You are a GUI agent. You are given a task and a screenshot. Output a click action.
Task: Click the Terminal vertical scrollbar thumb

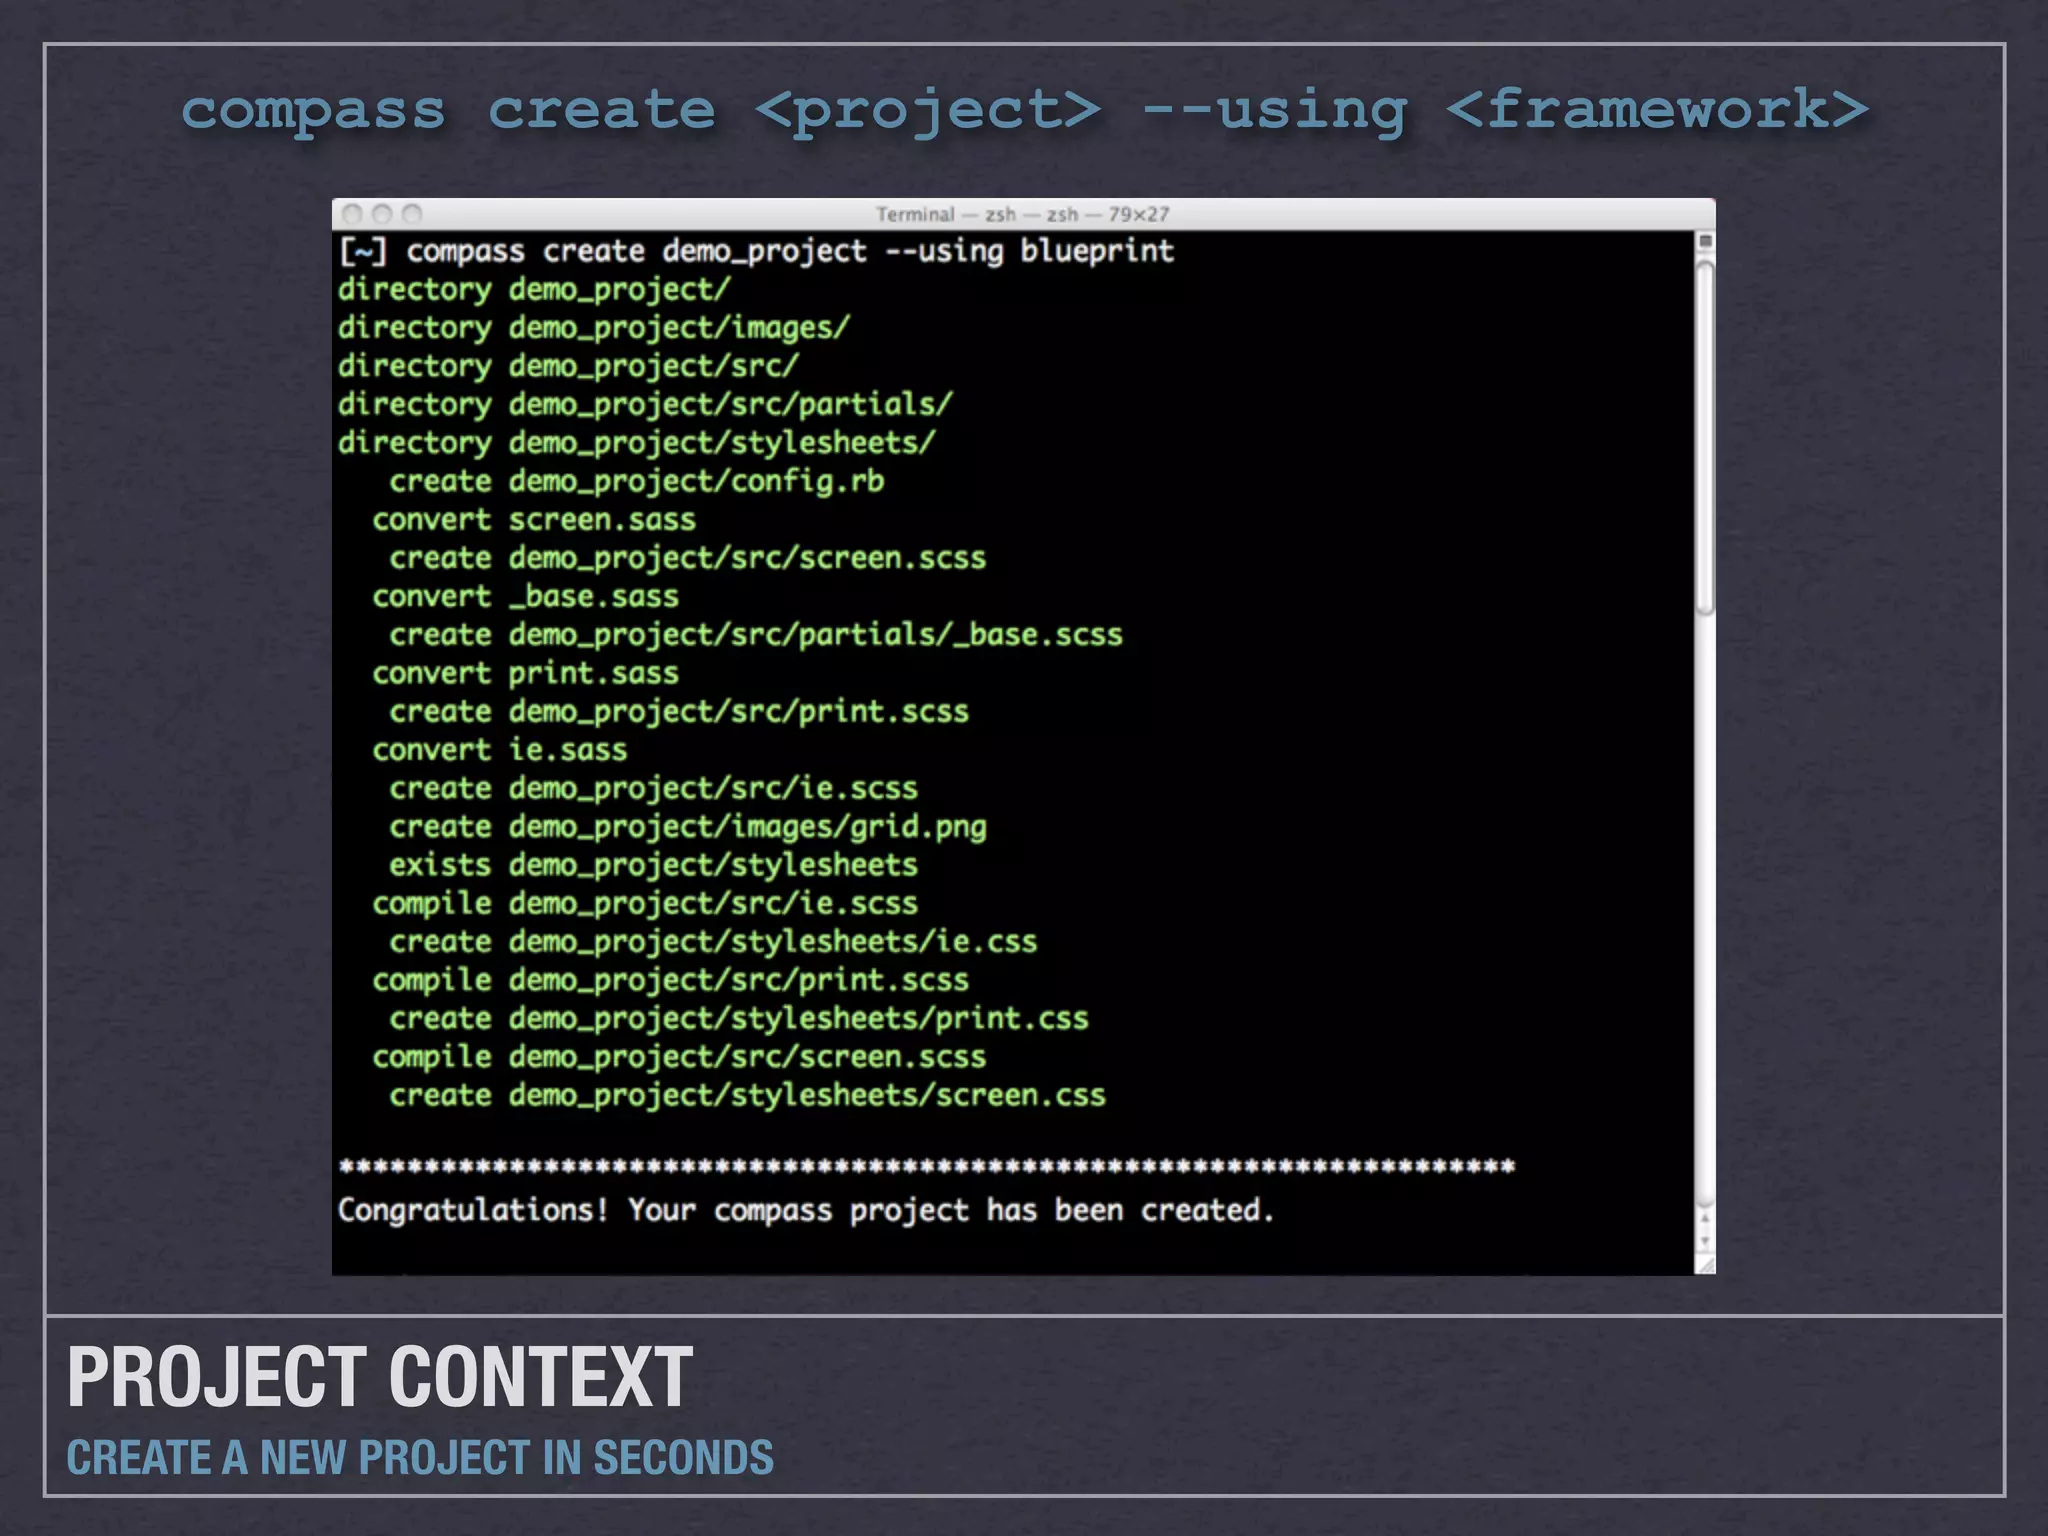click(x=1705, y=436)
